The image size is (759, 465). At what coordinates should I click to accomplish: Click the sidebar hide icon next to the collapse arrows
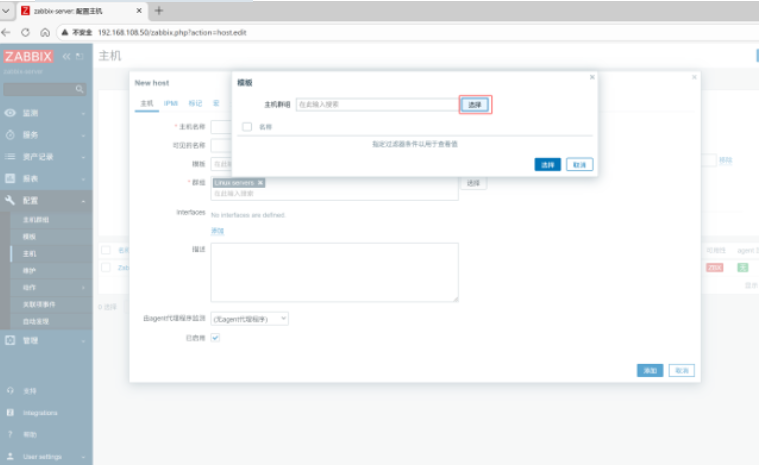coord(79,57)
